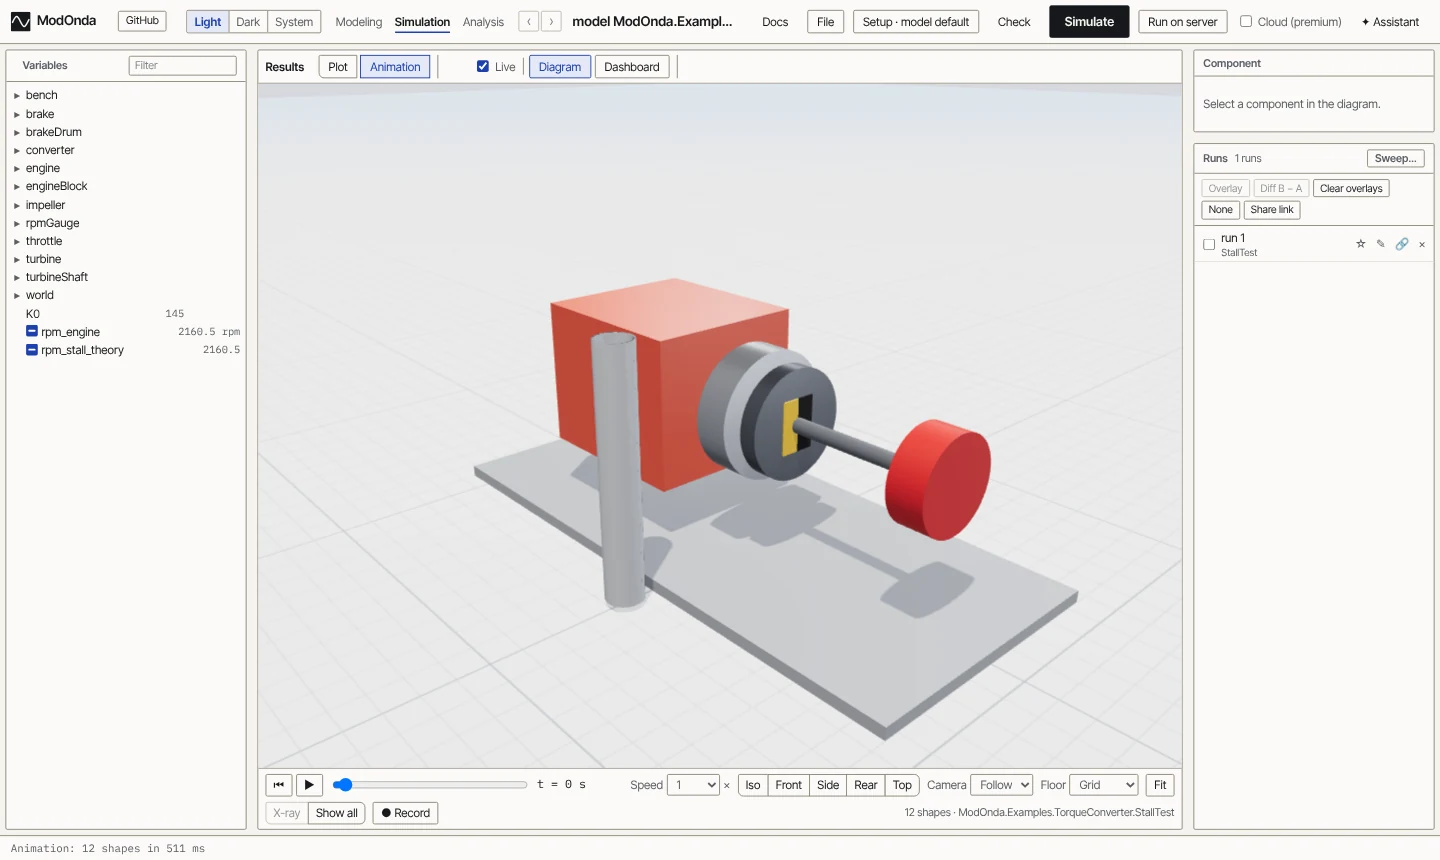Open the Assistant panel
Image resolution: width=1440 pixels, height=860 pixels.
[1390, 22]
